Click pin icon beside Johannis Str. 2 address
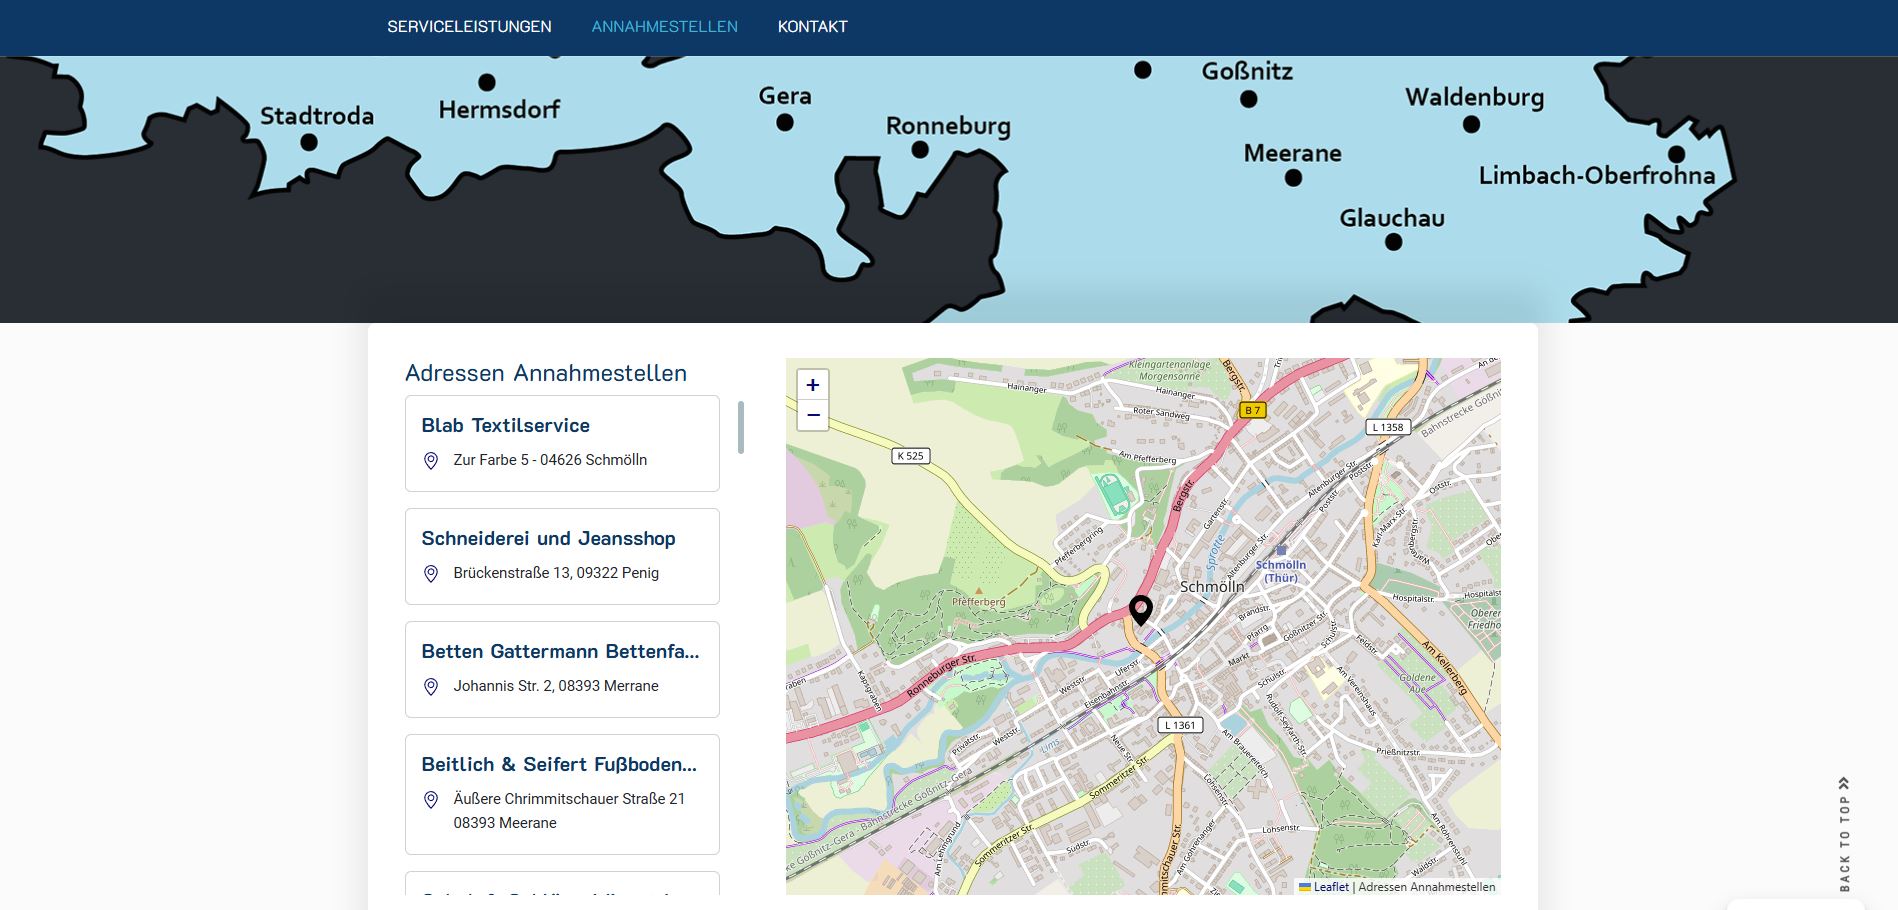The width and height of the screenshot is (1898, 910). pos(431,687)
